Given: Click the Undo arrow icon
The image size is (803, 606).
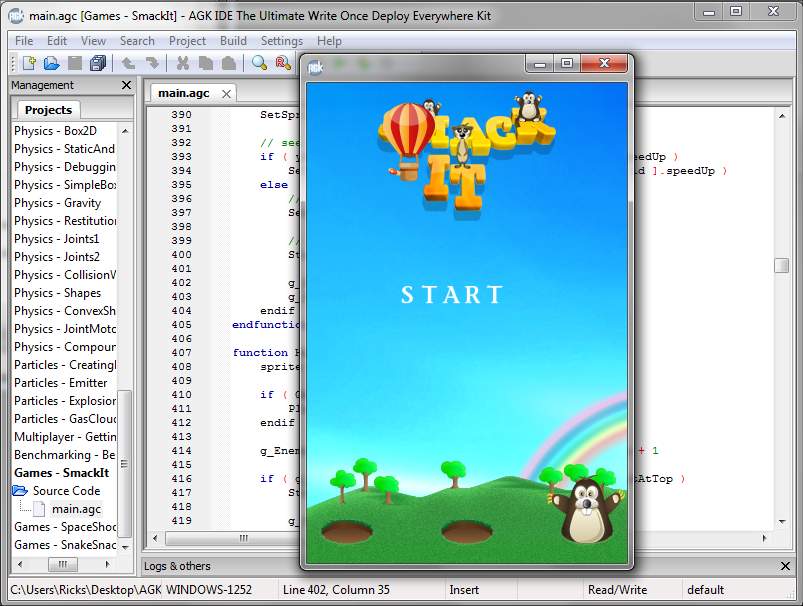Looking at the screenshot, I should [x=128, y=63].
